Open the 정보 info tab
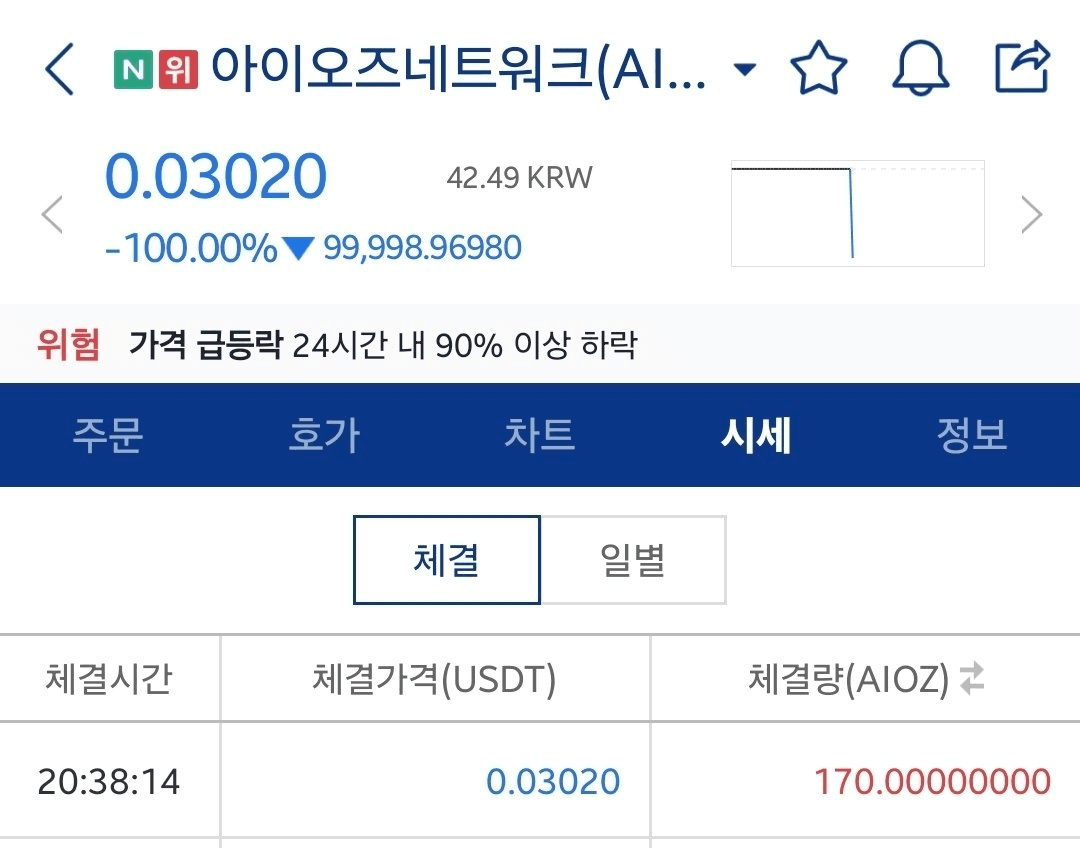 point(972,435)
